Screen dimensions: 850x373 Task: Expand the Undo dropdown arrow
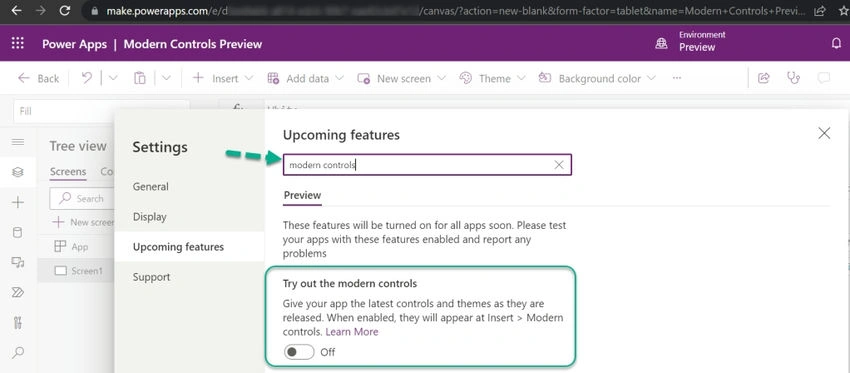click(113, 78)
